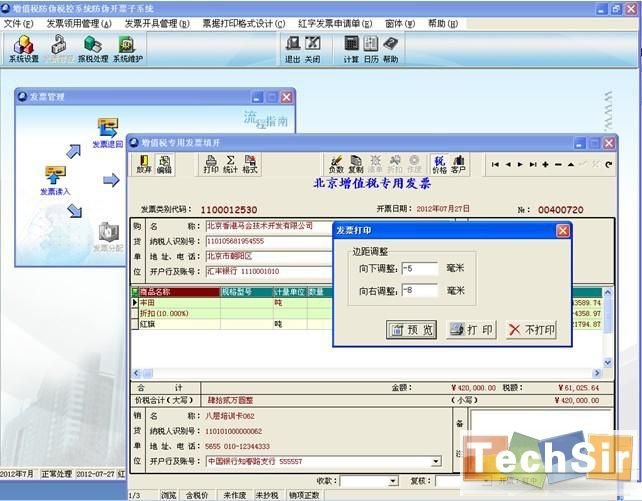Click the 向右调整 margin input field
642x501 pixels.
point(420,291)
